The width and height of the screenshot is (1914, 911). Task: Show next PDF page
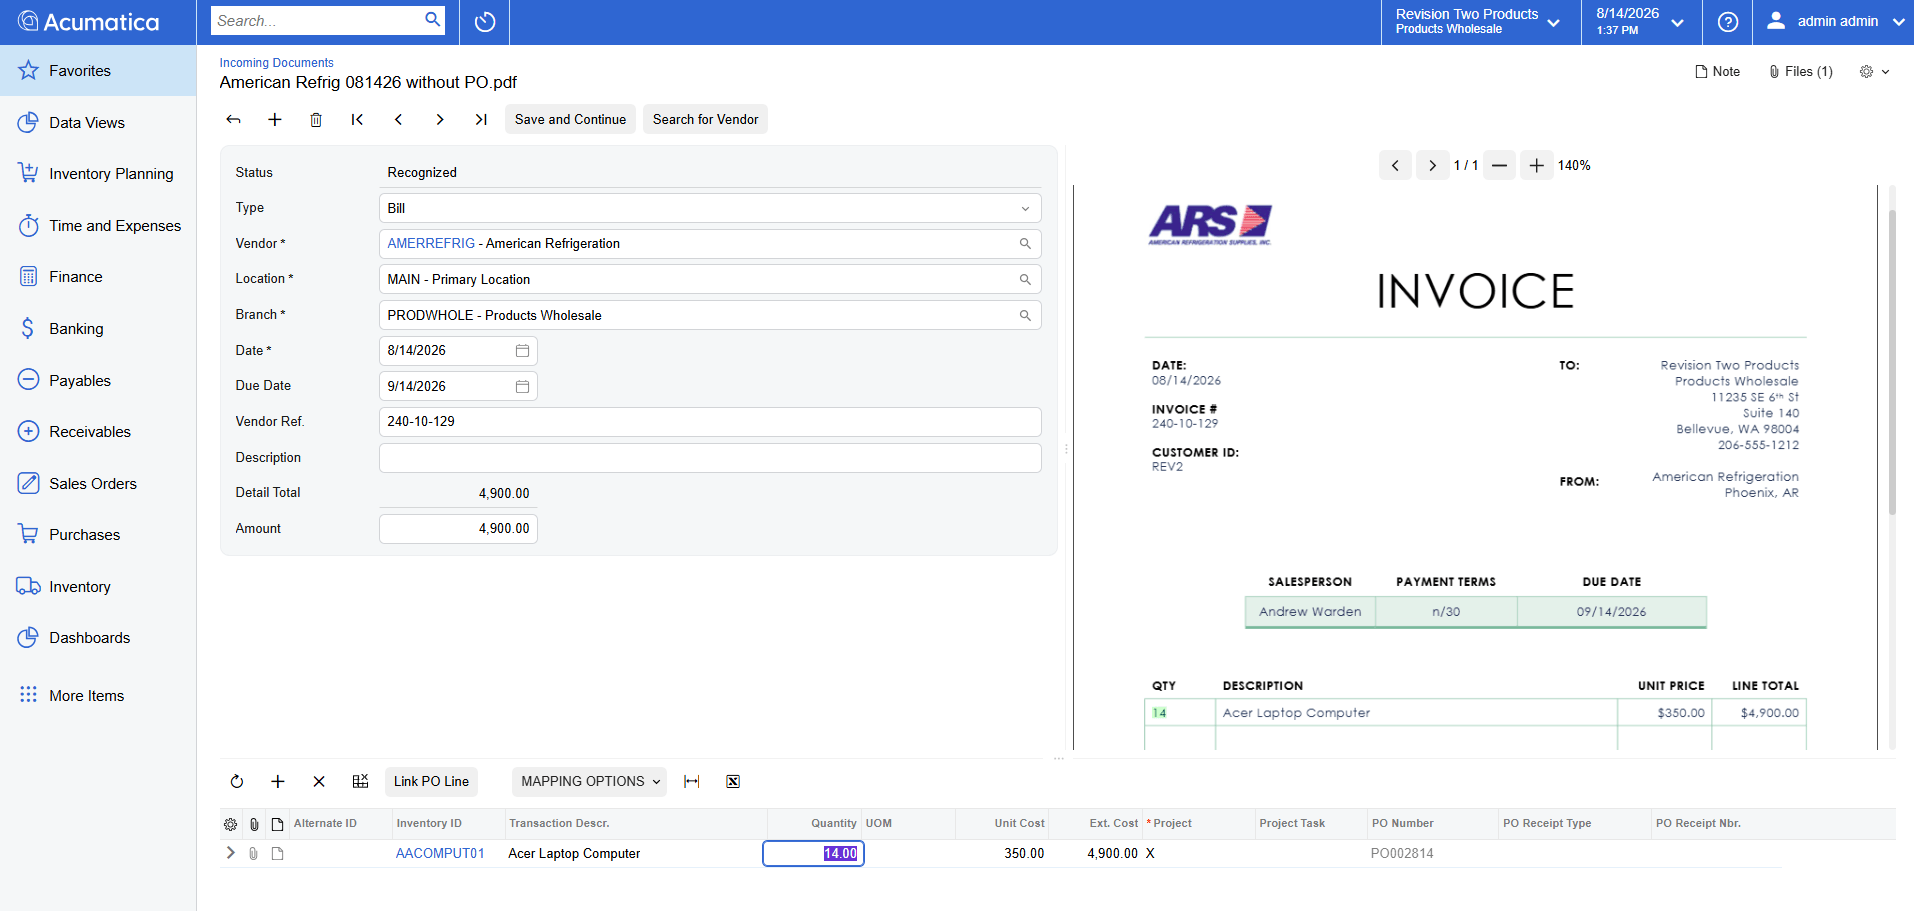1432,165
